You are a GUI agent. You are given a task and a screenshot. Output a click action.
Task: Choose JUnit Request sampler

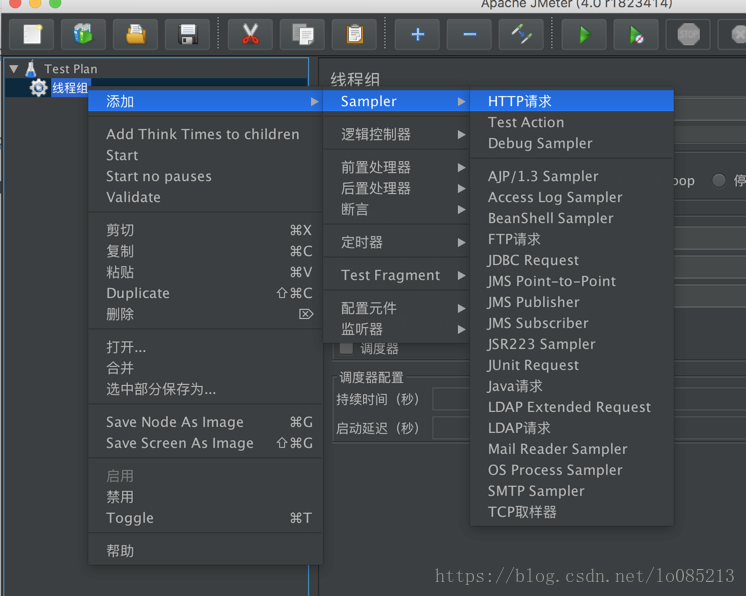point(572,365)
